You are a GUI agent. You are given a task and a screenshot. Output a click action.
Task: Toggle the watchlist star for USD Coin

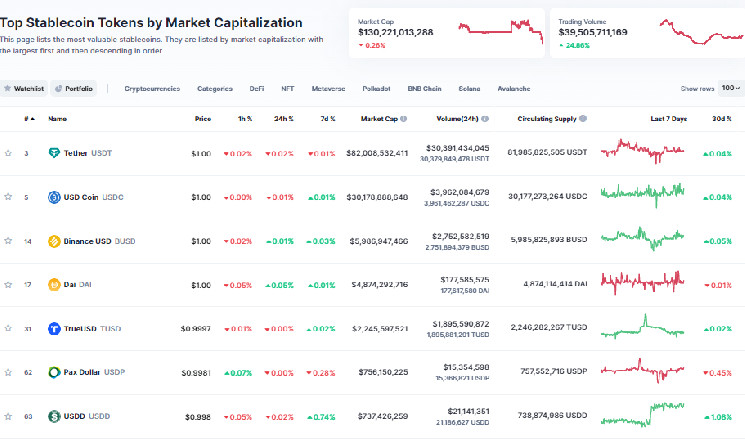tap(9, 197)
